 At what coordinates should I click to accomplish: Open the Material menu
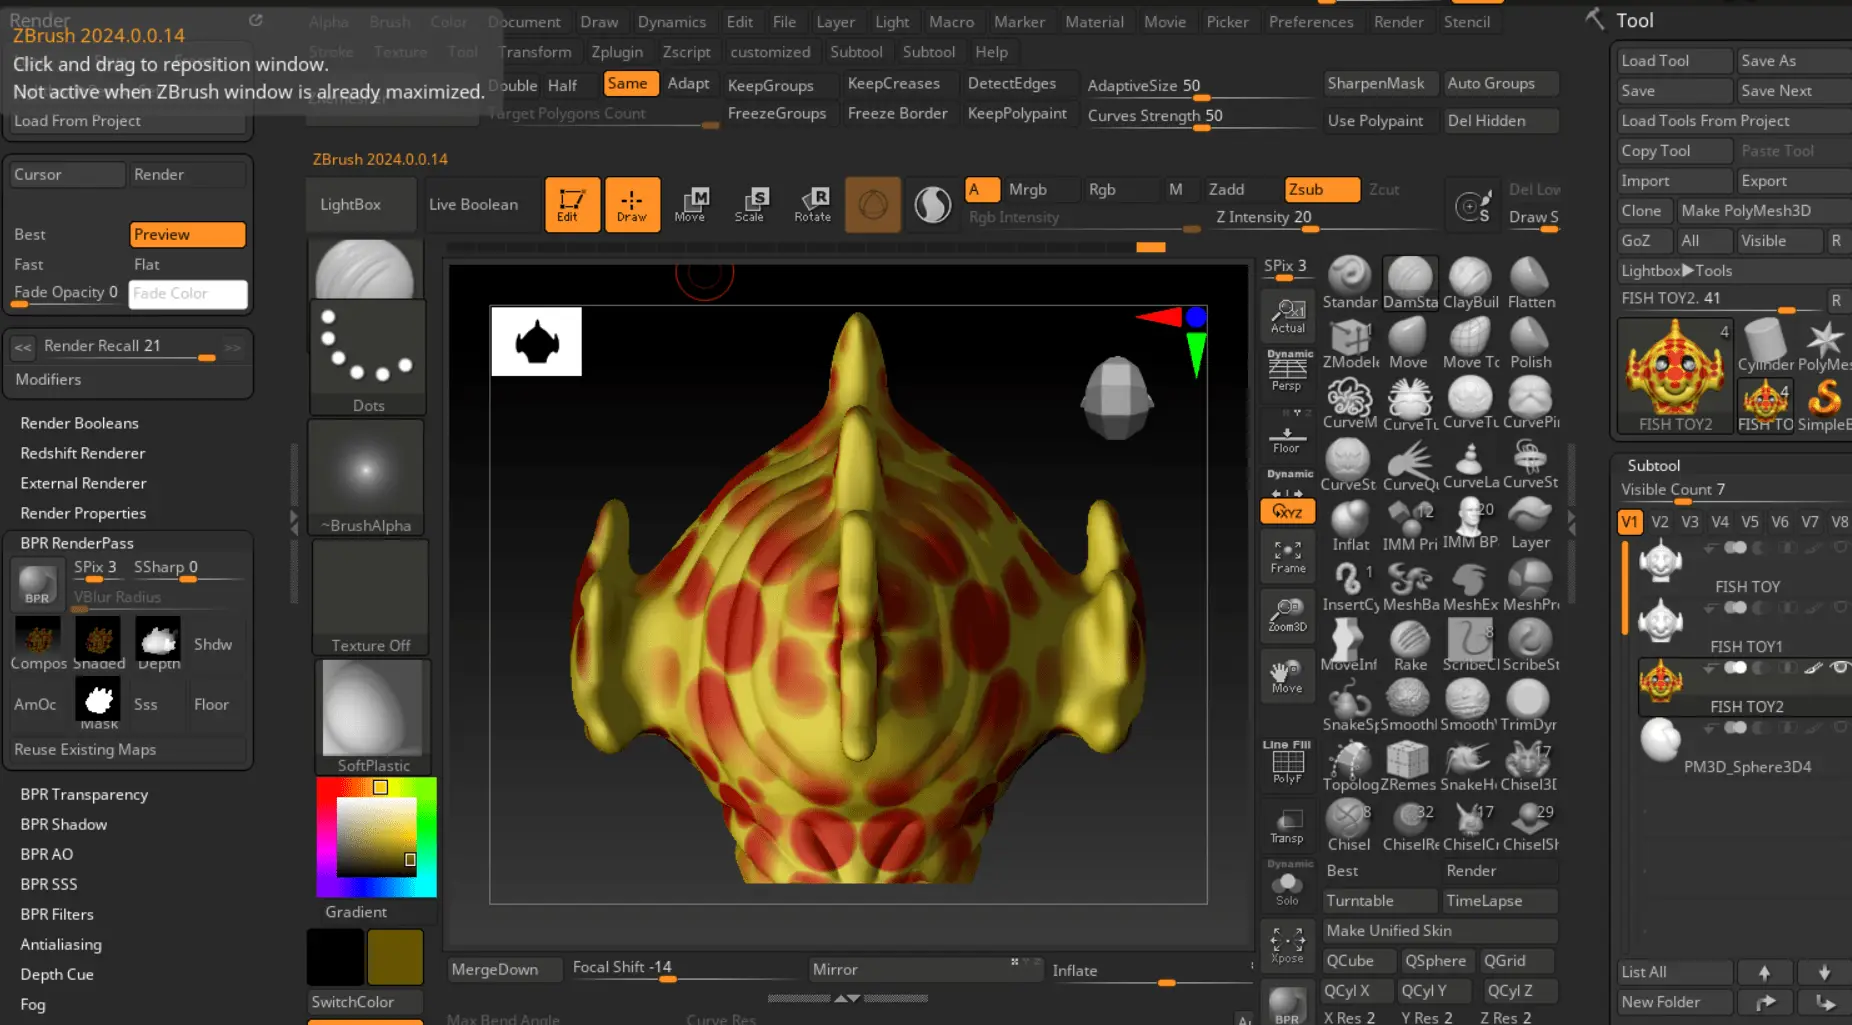[1093, 21]
